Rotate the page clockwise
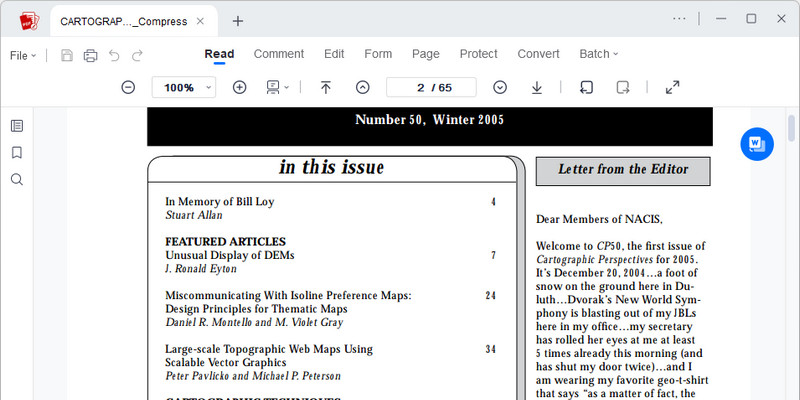Viewport: 800px width, 400px height. coord(622,87)
